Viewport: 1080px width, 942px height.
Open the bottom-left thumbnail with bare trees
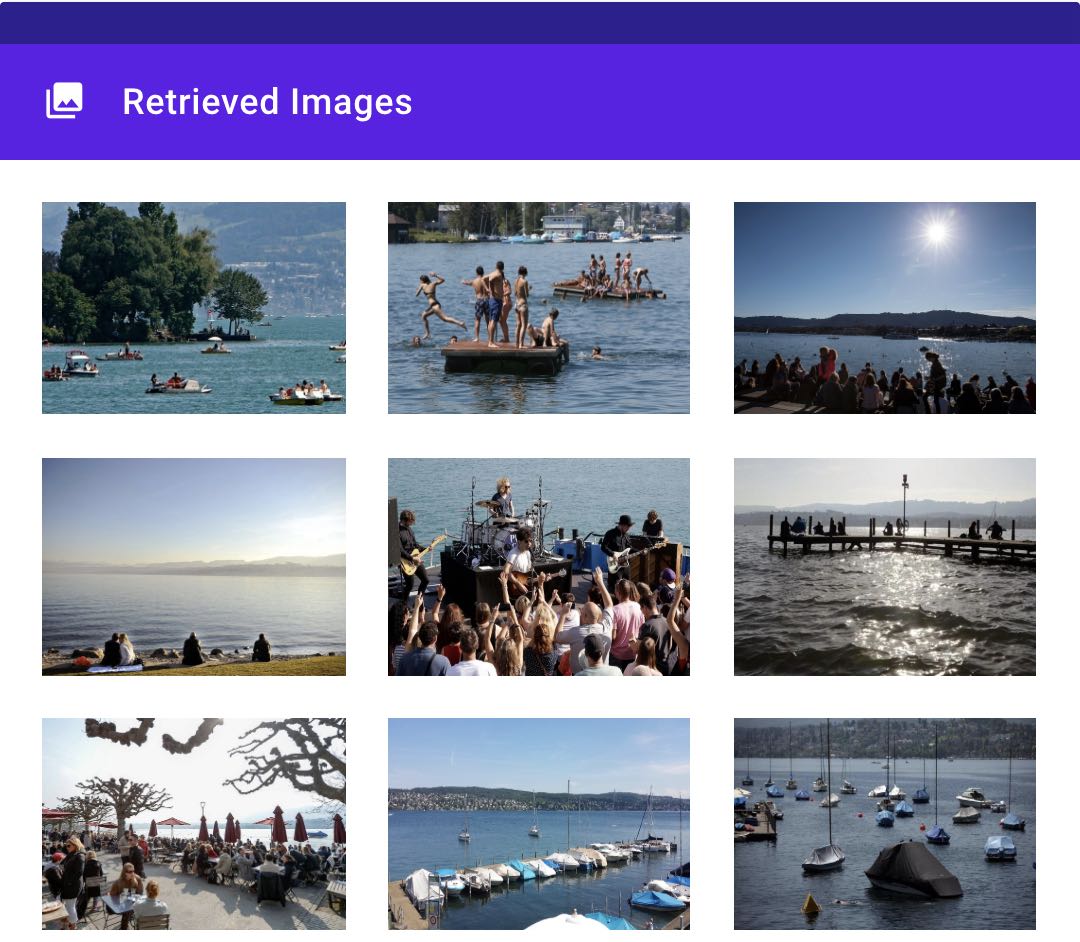[x=194, y=824]
